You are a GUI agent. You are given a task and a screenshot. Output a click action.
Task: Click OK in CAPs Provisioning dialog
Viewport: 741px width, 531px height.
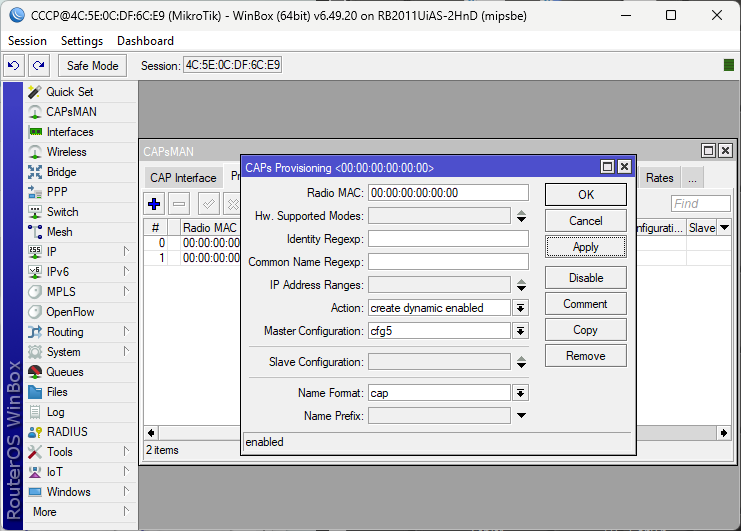586,195
